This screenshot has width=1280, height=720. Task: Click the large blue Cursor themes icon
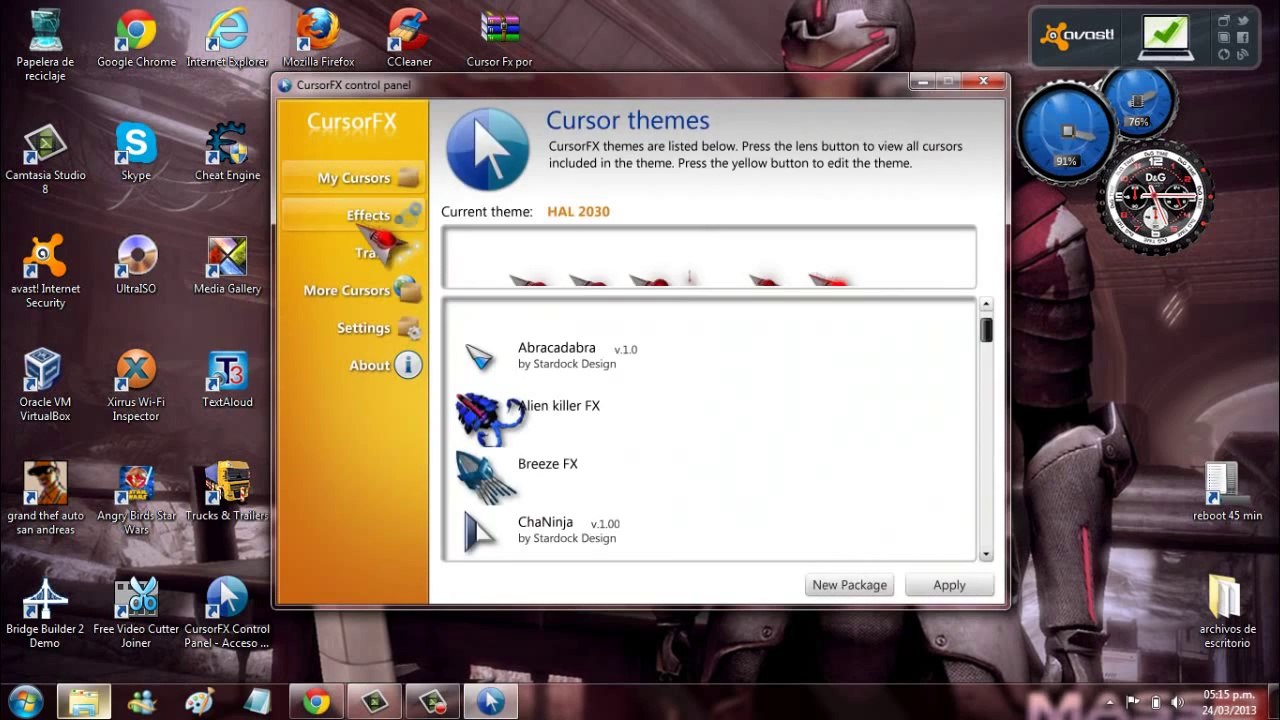pos(487,149)
